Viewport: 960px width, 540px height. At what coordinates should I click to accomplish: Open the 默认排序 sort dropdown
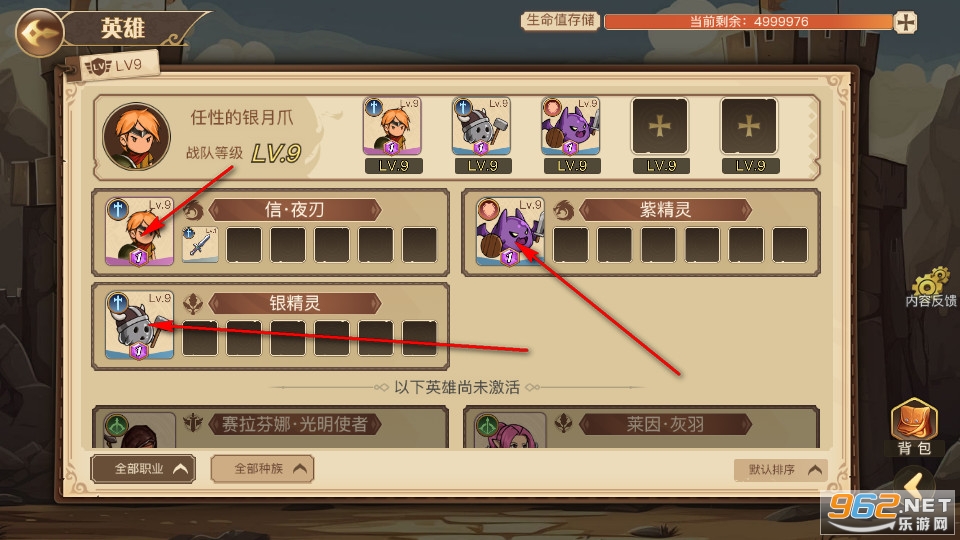coord(781,470)
